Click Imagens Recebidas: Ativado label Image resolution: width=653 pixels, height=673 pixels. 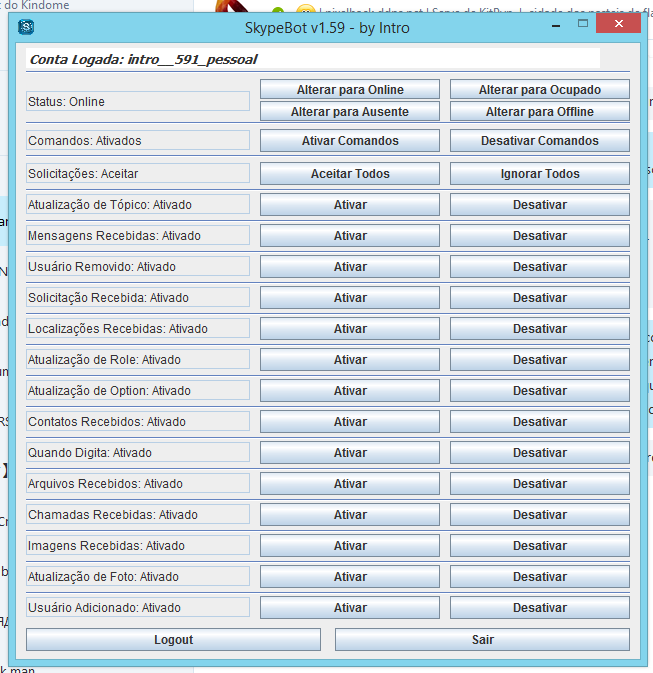[138, 546]
